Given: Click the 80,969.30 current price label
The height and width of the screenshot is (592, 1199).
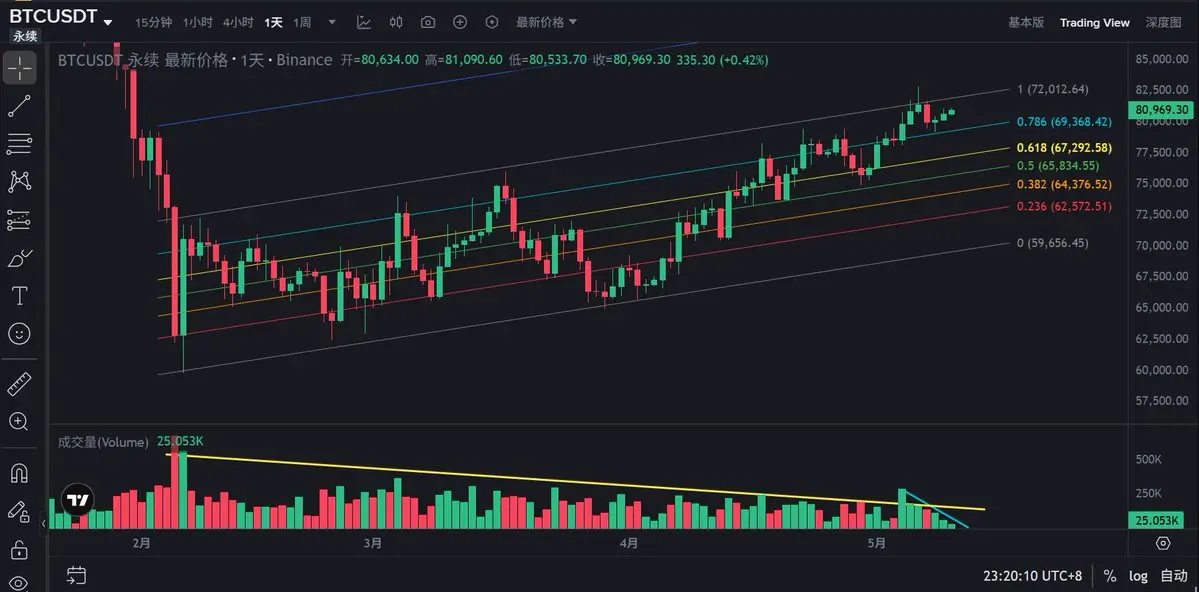Looking at the screenshot, I should tap(1161, 109).
